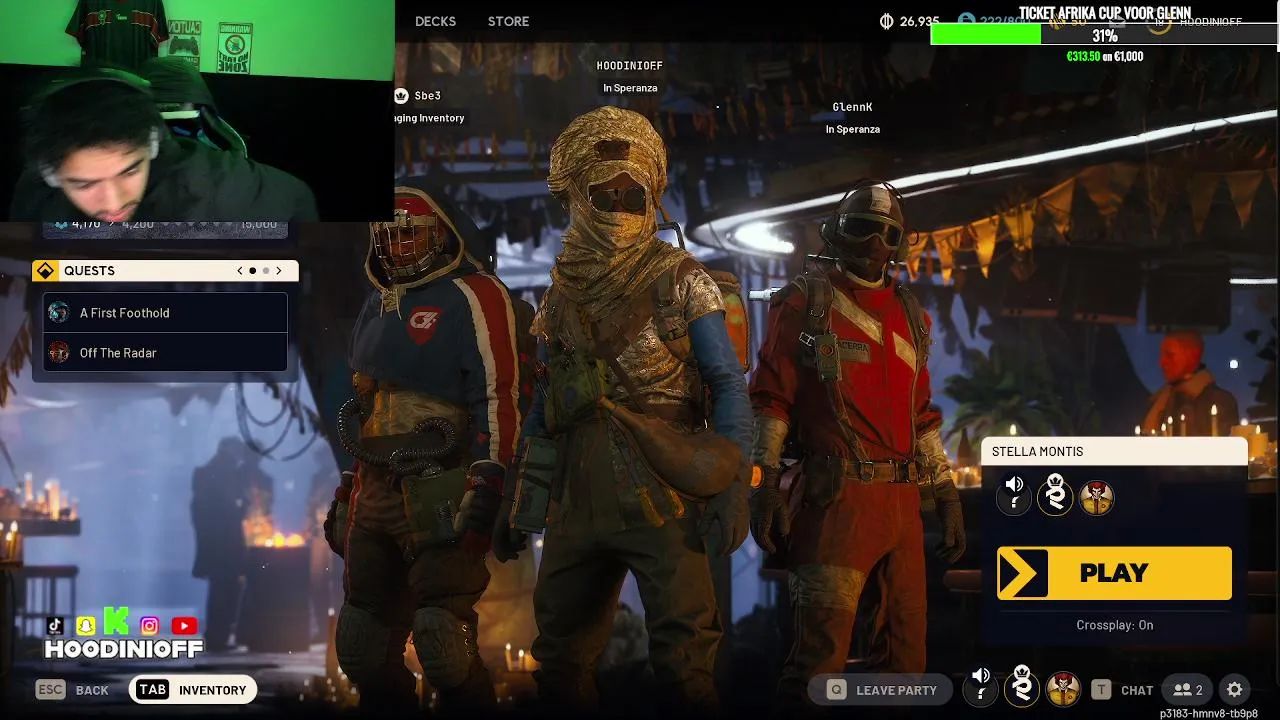Go to next quests page arrow
Image resolution: width=1280 pixels, height=720 pixels.
(x=279, y=271)
